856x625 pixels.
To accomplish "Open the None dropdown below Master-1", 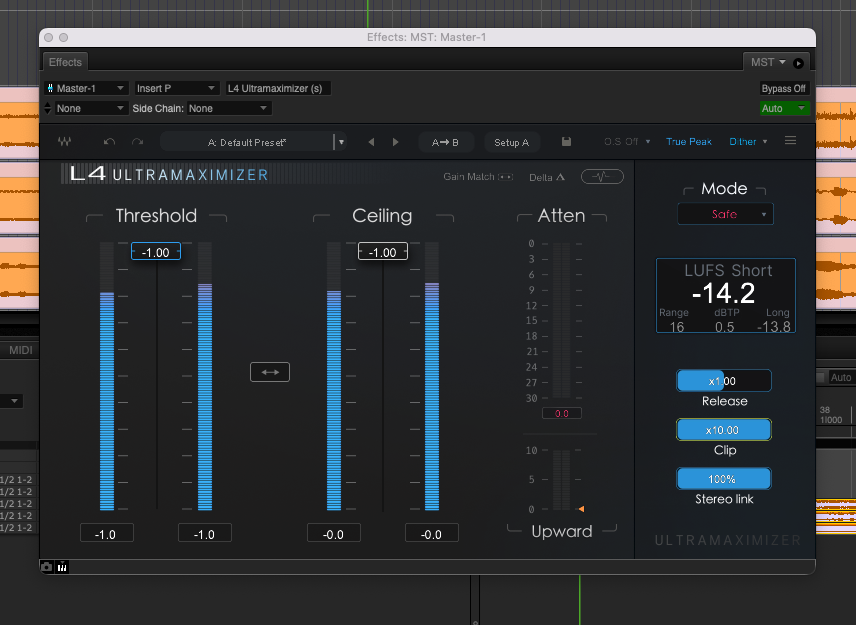I will pos(91,108).
